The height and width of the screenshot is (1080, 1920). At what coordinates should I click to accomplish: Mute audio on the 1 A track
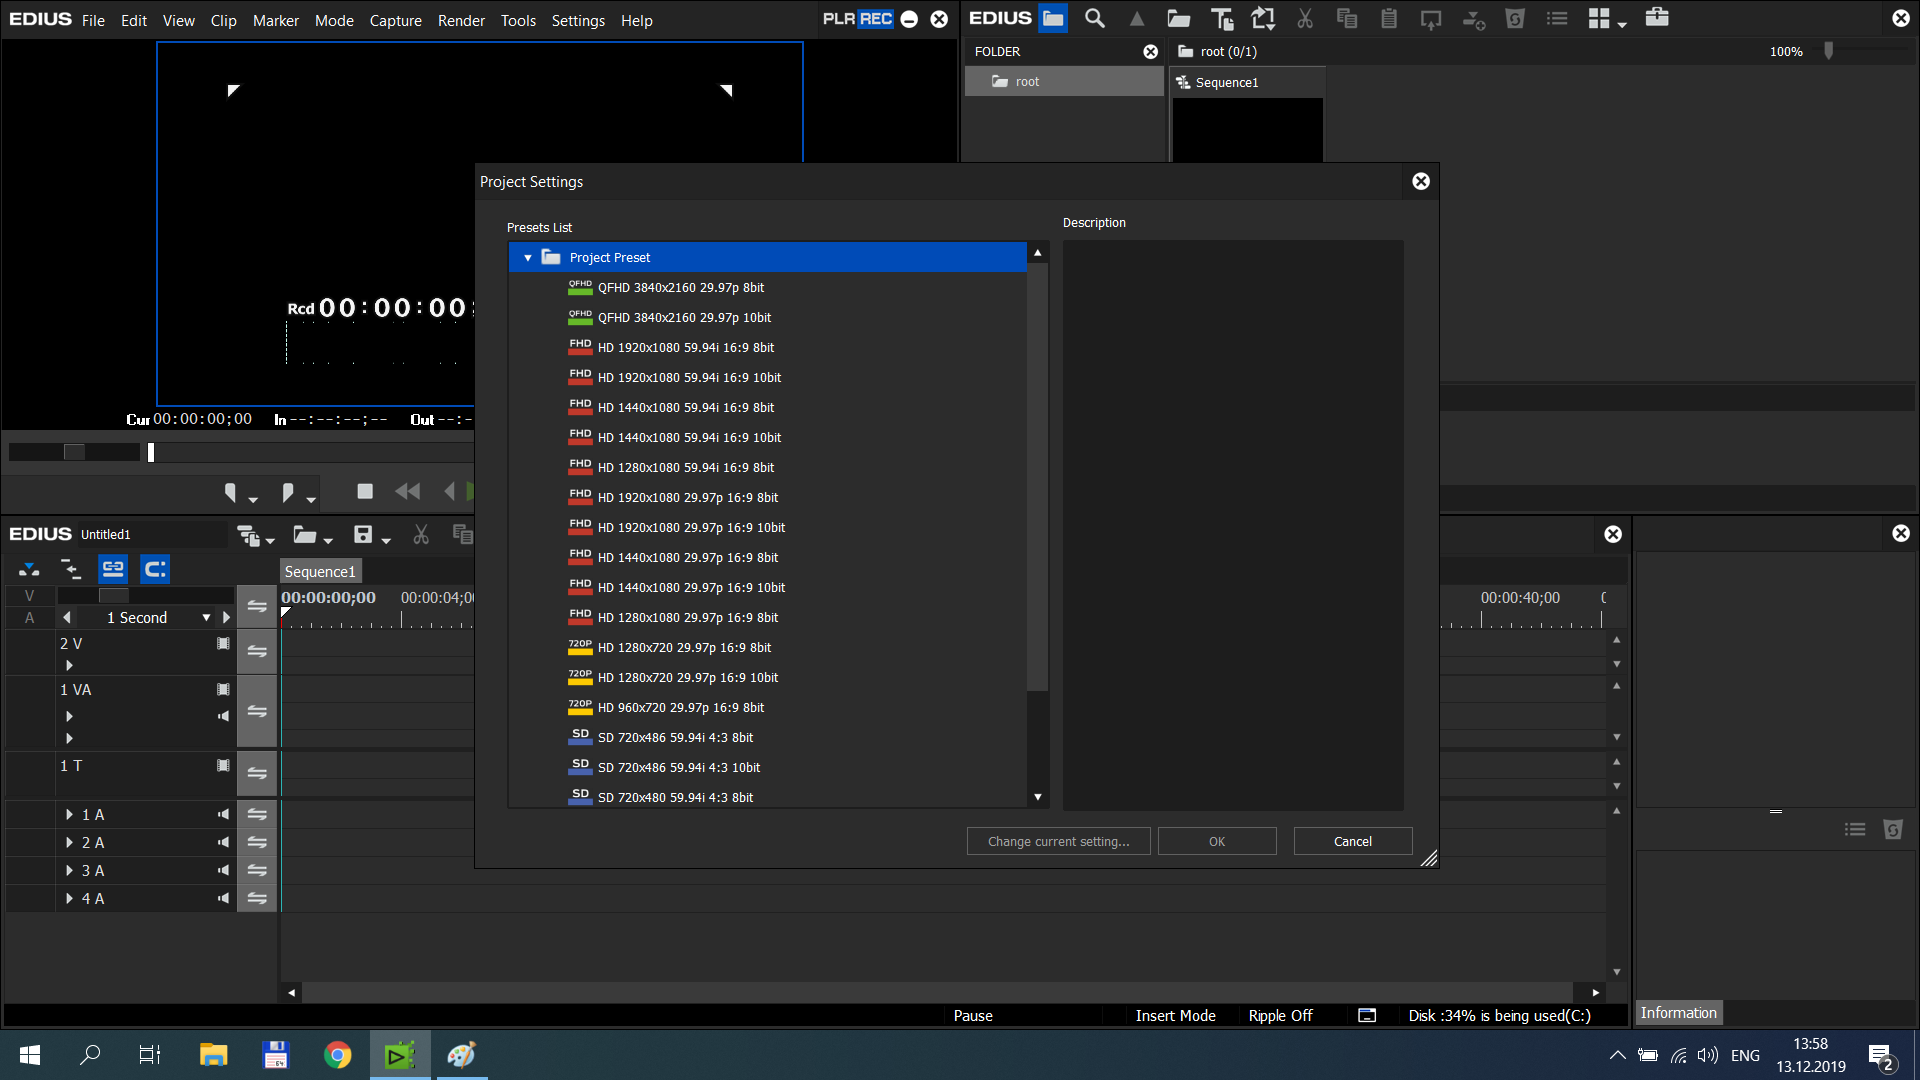coord(223,814)
